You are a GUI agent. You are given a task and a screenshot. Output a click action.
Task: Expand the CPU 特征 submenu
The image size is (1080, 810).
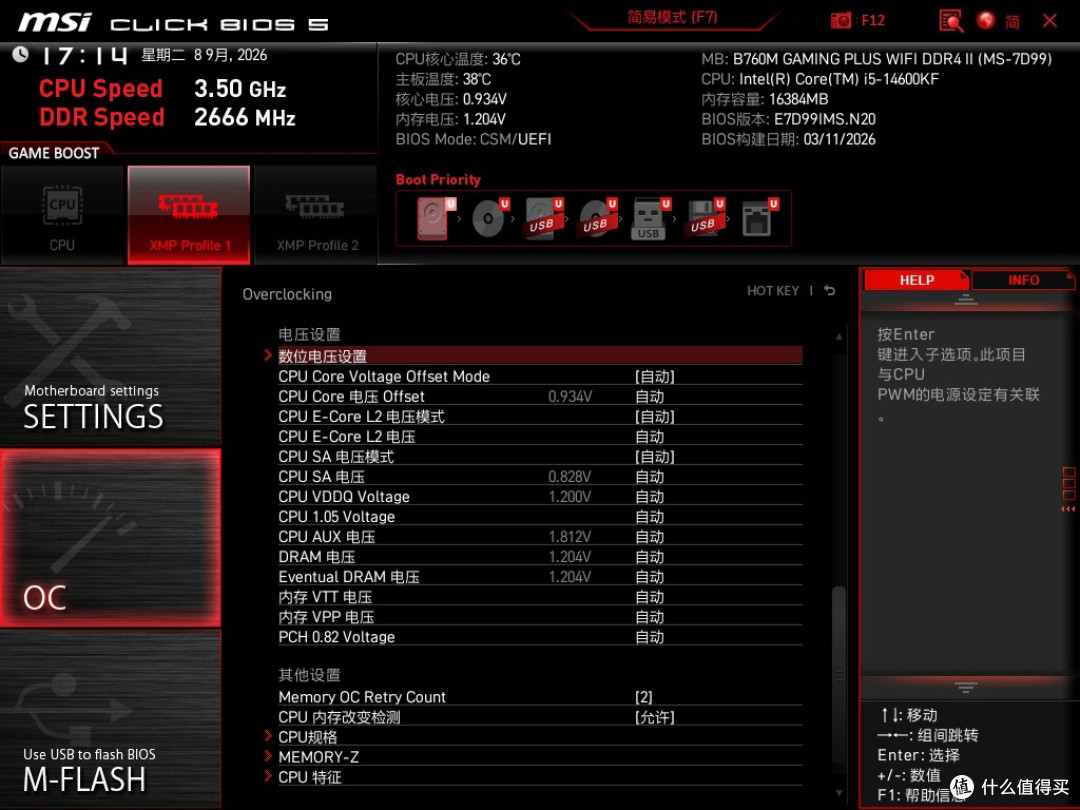tap(540, 776)
